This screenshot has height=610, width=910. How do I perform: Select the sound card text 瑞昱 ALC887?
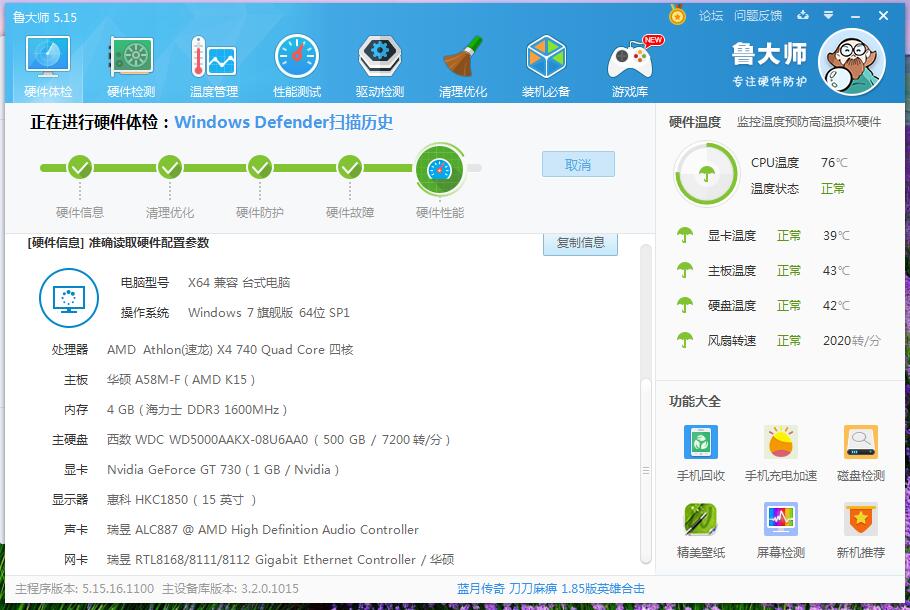263,530
